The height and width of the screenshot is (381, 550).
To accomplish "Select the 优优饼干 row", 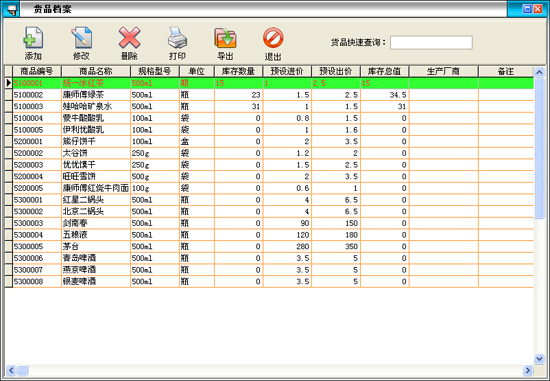I will (x=269, y=165).
